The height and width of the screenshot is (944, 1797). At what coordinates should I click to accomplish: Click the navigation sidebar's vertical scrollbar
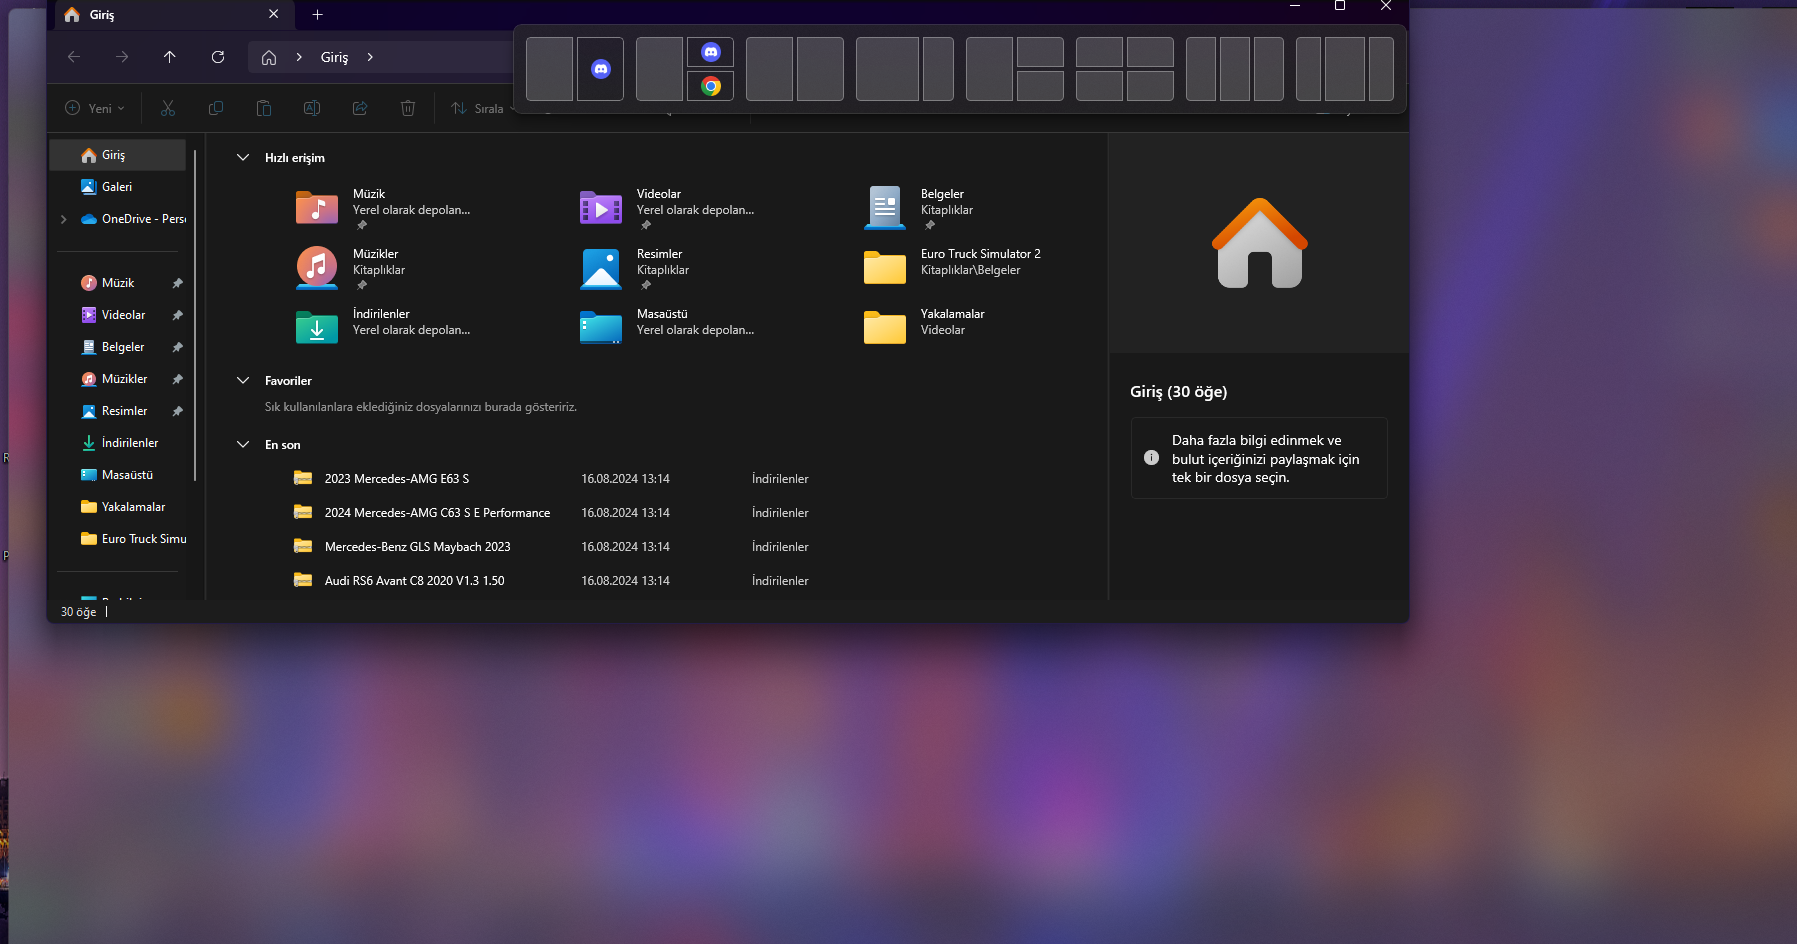pyautogui.click(x=195, y=315)
